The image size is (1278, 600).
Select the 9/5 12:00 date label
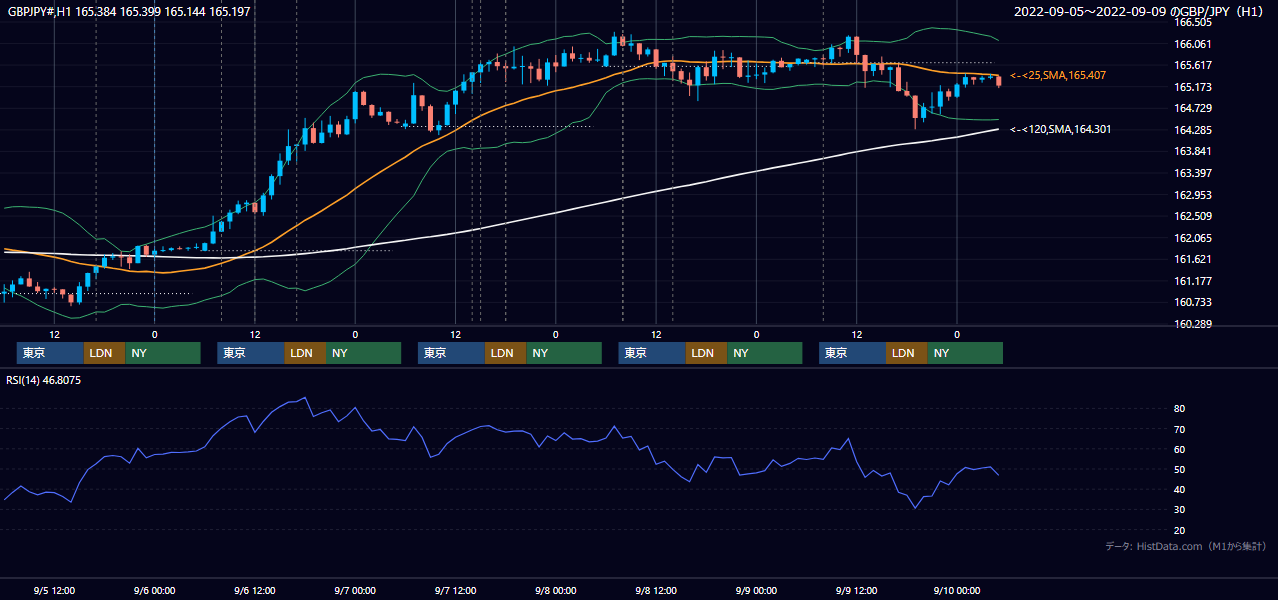point(55,590)
